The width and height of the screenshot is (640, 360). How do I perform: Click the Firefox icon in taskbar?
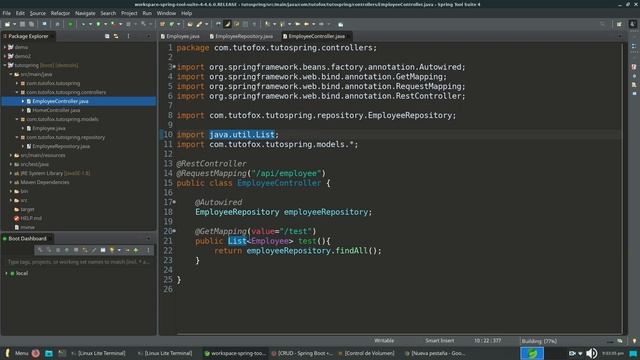click(x=36, y=353)
